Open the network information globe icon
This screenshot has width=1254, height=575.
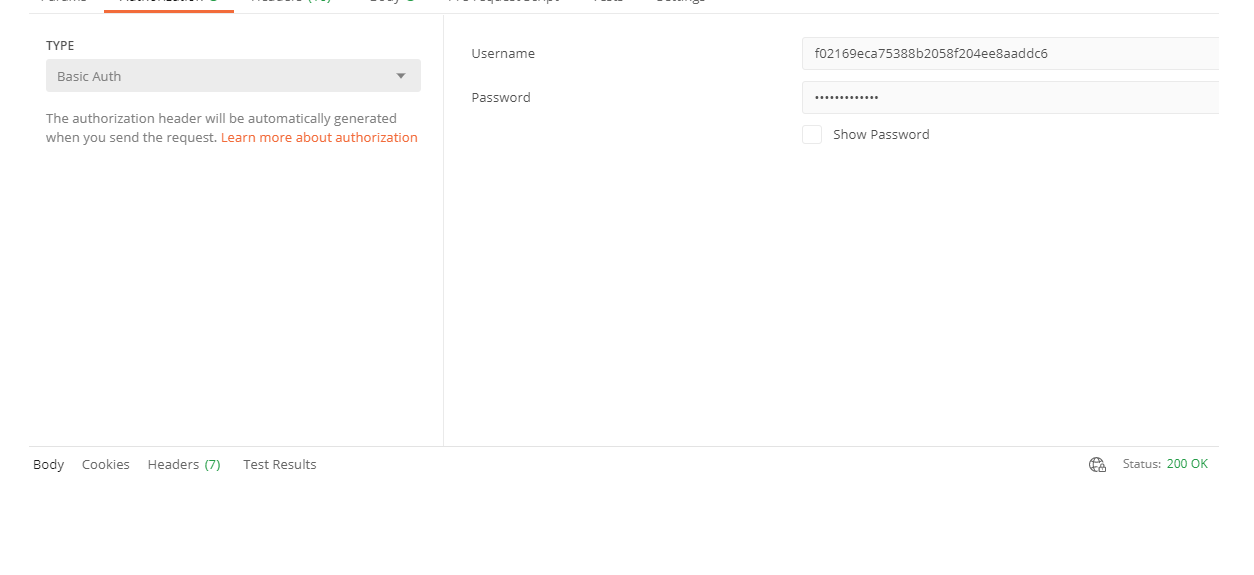1097,464
